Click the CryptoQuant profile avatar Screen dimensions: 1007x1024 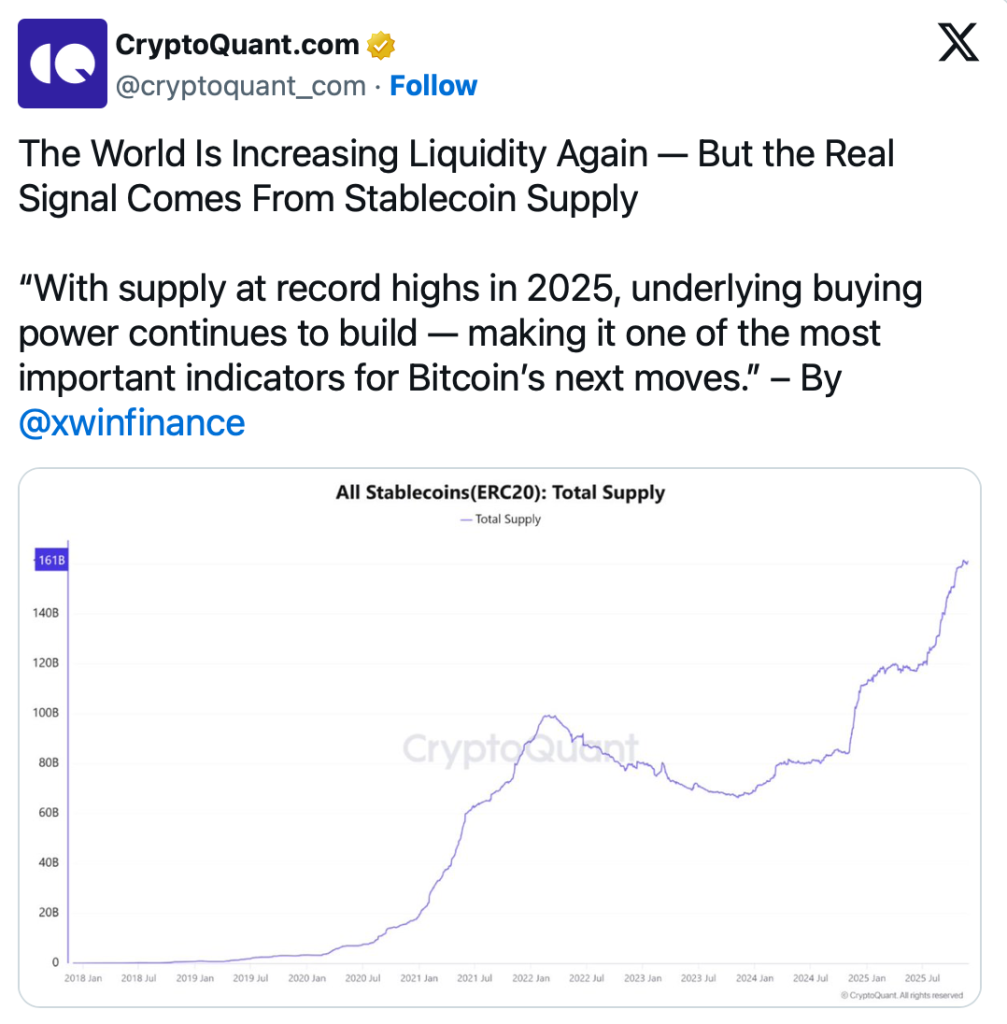pyautogui.click(x=62, y=63)
